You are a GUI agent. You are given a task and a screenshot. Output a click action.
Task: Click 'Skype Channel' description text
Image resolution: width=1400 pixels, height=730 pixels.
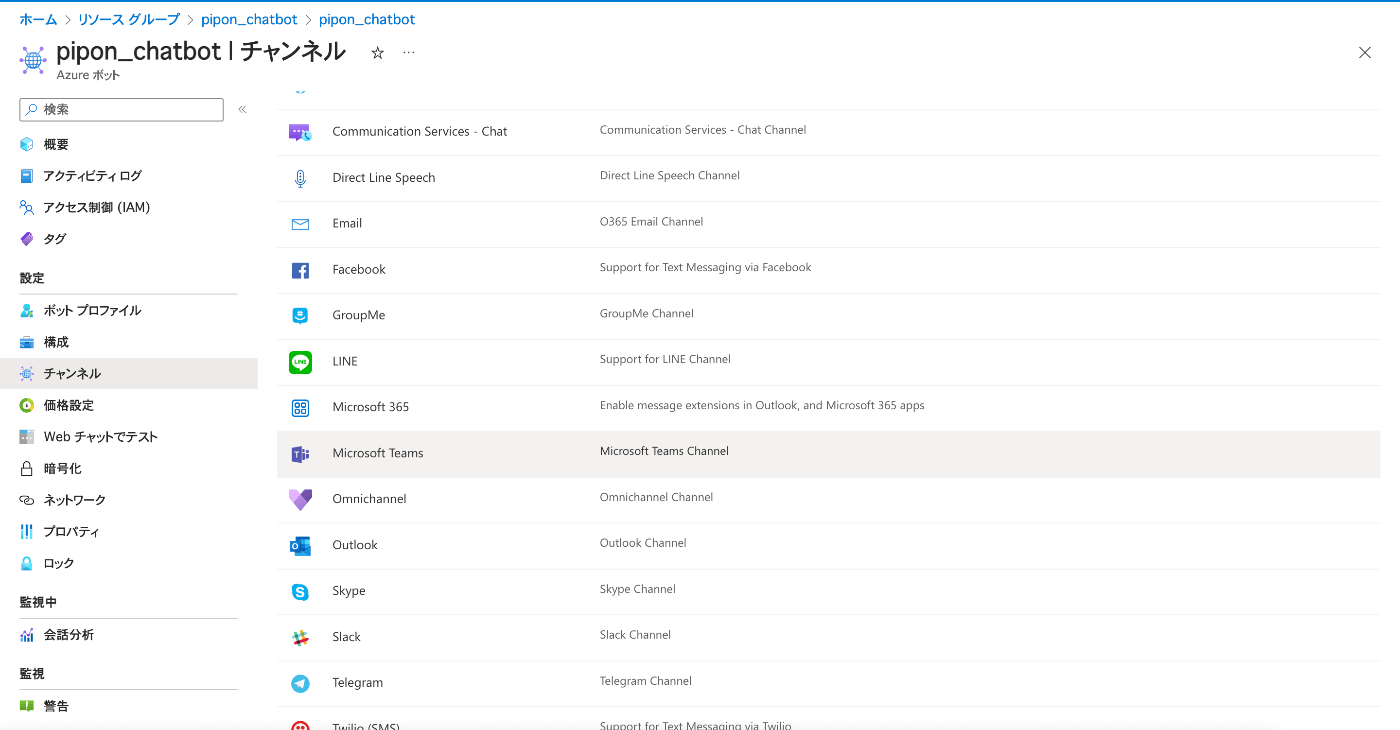638,590
